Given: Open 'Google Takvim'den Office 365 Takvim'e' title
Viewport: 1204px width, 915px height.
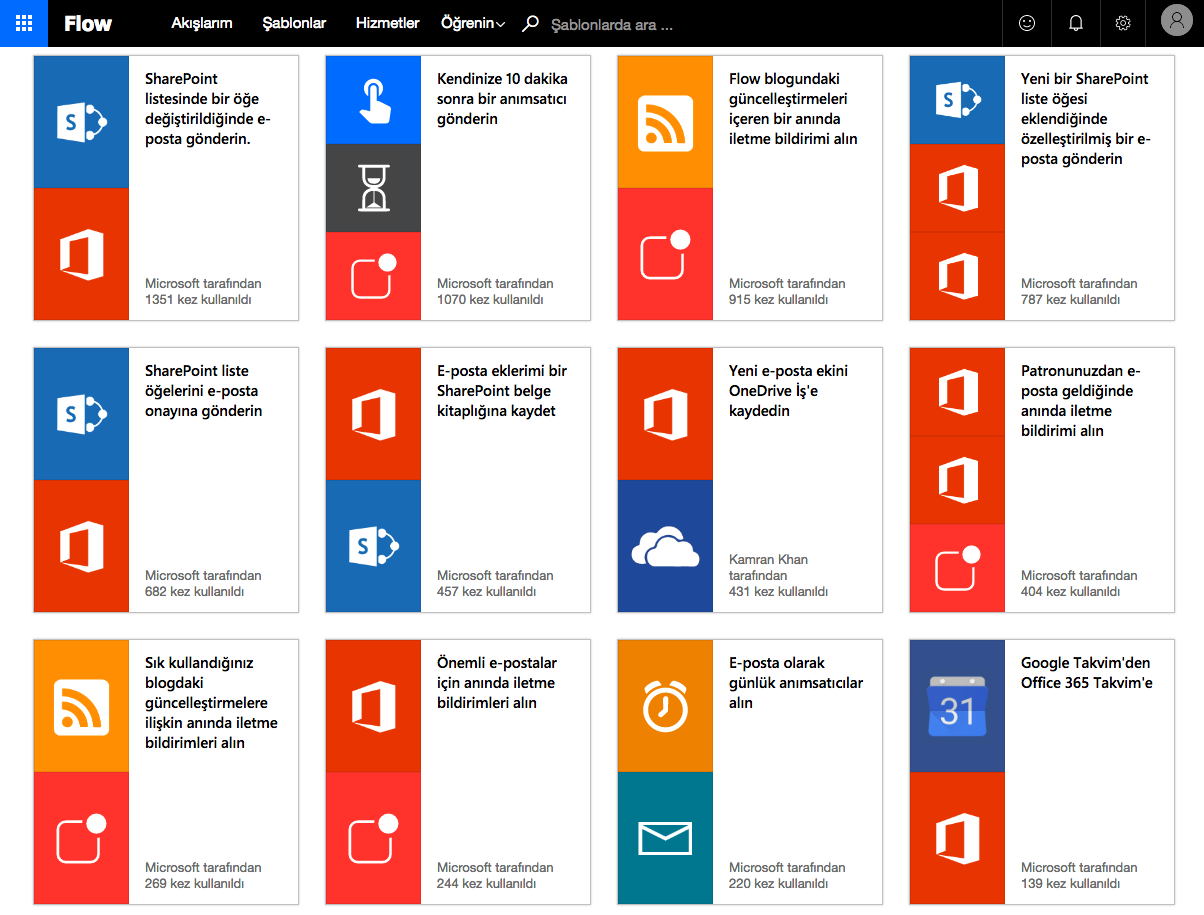Looking at the screenshot, I should [x=1087, y=673].
